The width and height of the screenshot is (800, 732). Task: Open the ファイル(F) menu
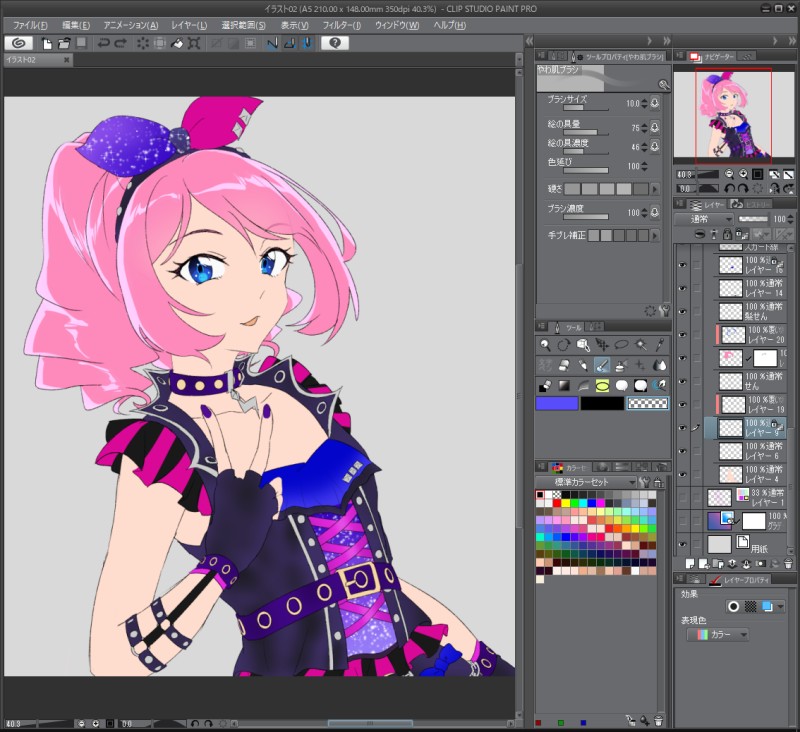click(x=30, y=25)
